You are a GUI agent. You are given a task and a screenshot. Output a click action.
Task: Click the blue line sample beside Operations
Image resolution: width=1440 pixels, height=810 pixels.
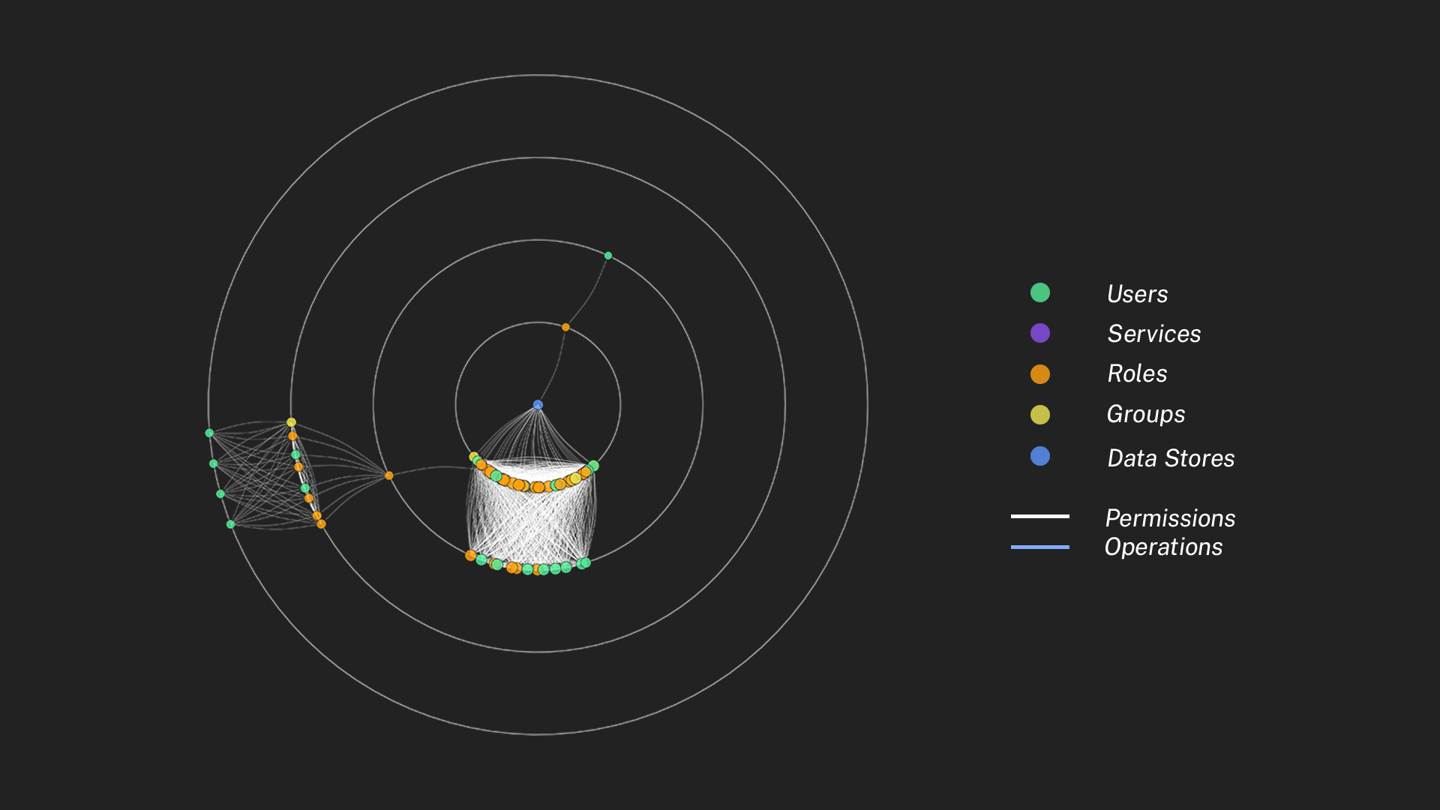1040,547
